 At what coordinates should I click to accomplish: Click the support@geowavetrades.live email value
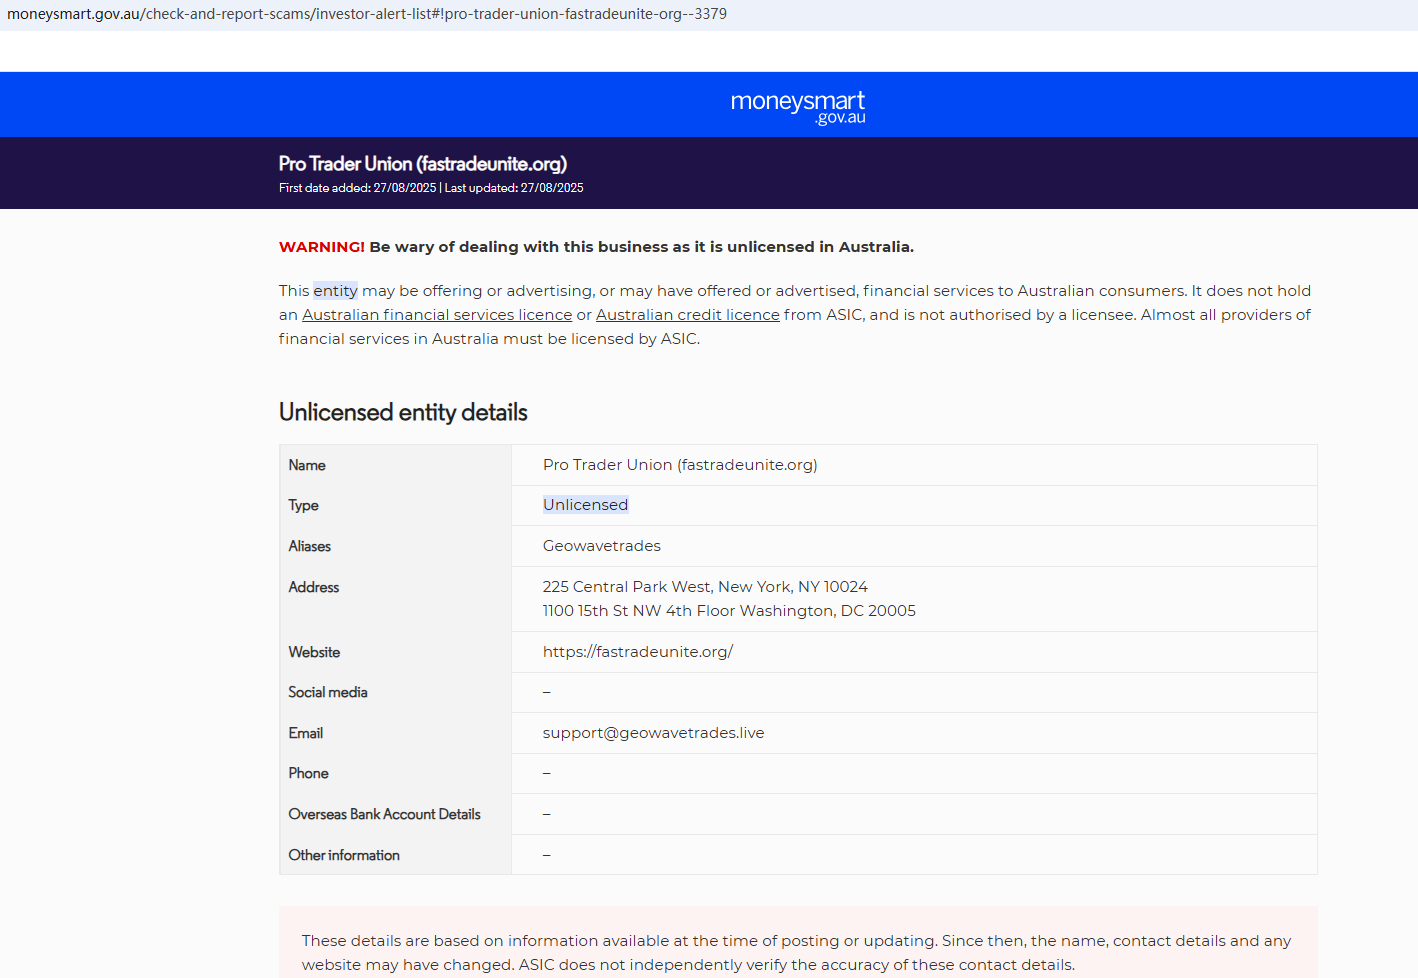click(x=654, y=733)
